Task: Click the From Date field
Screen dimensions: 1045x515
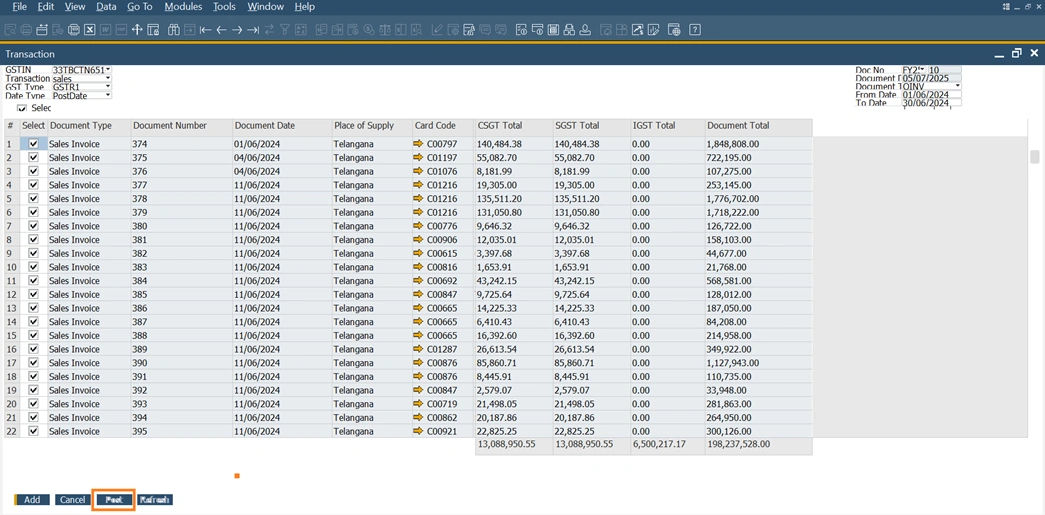Action: (931, 95)
